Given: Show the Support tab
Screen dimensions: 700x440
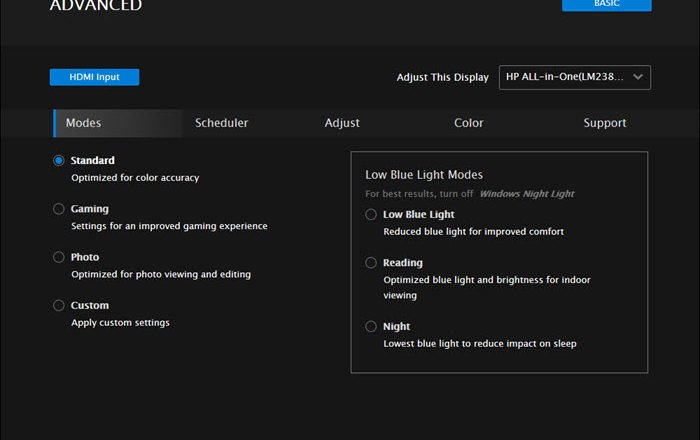Looking at the screenshot, I should 605,123.
